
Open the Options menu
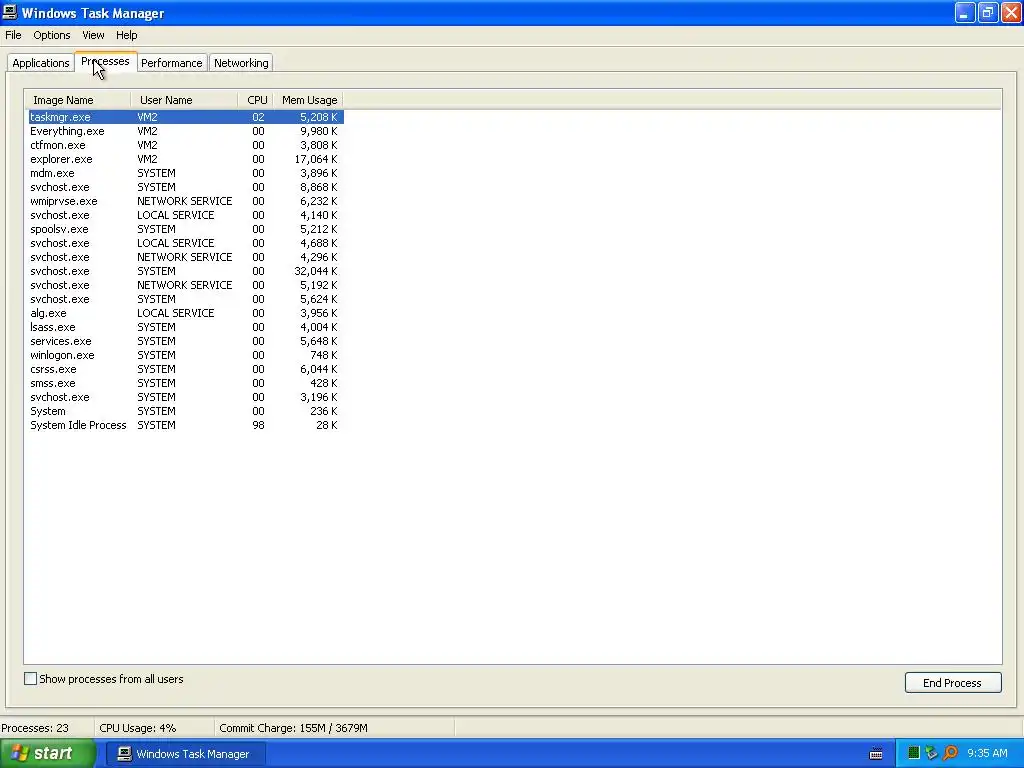pos(52,35)
